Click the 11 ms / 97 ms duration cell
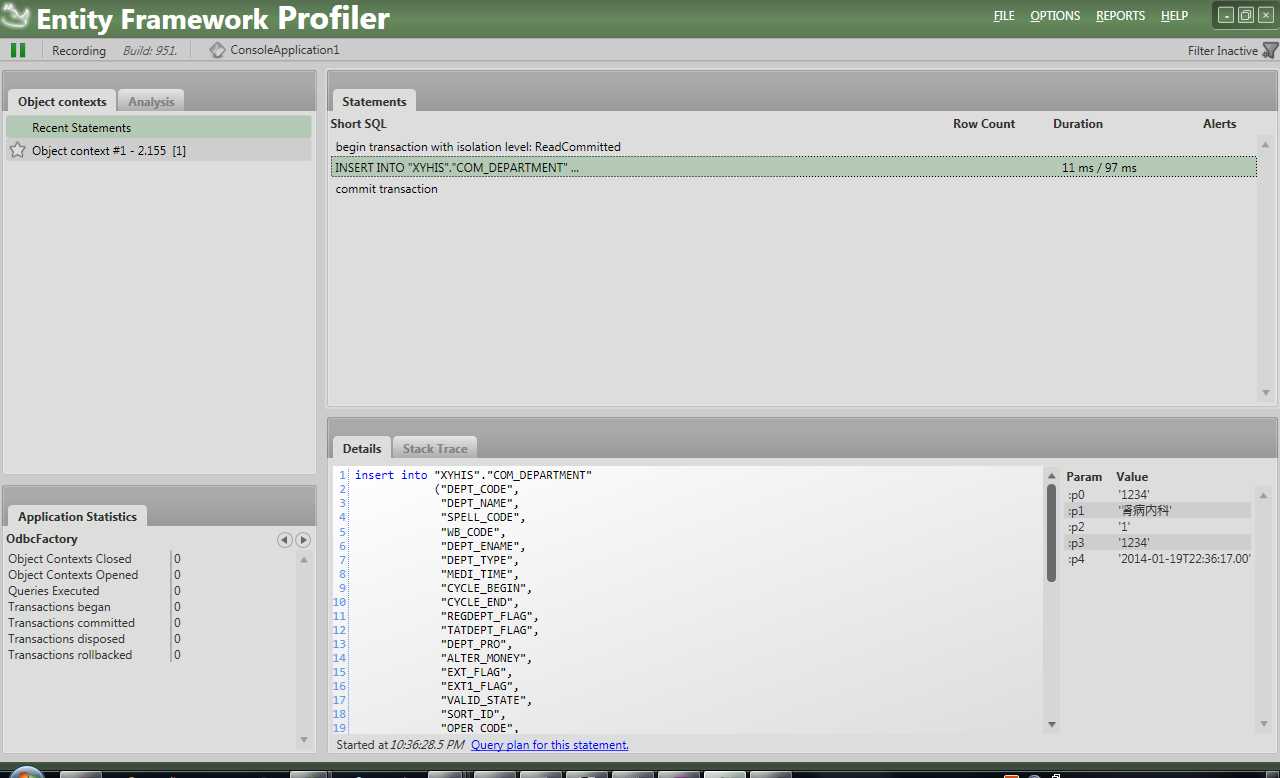This screenshot has height=778, width=1280. (1099, 168)
